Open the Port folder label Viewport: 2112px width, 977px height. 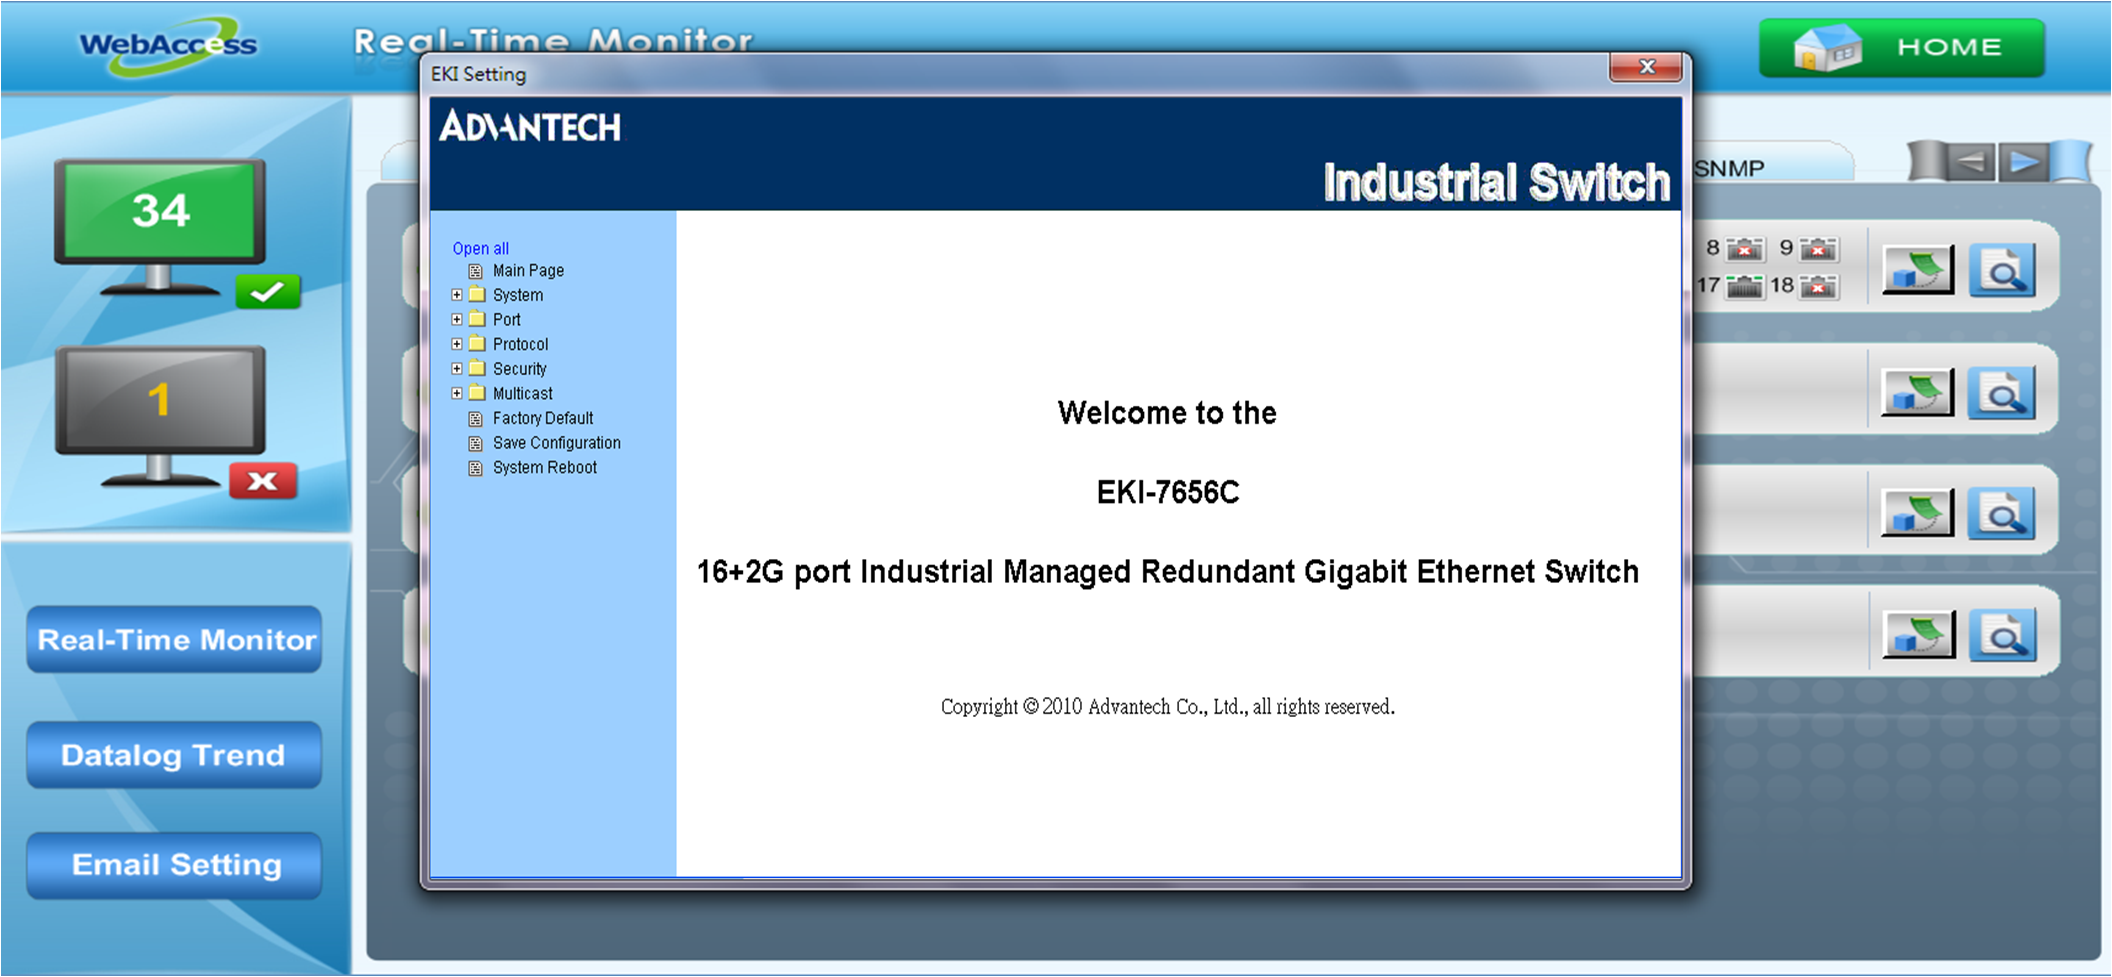click(x=507, y=320)
